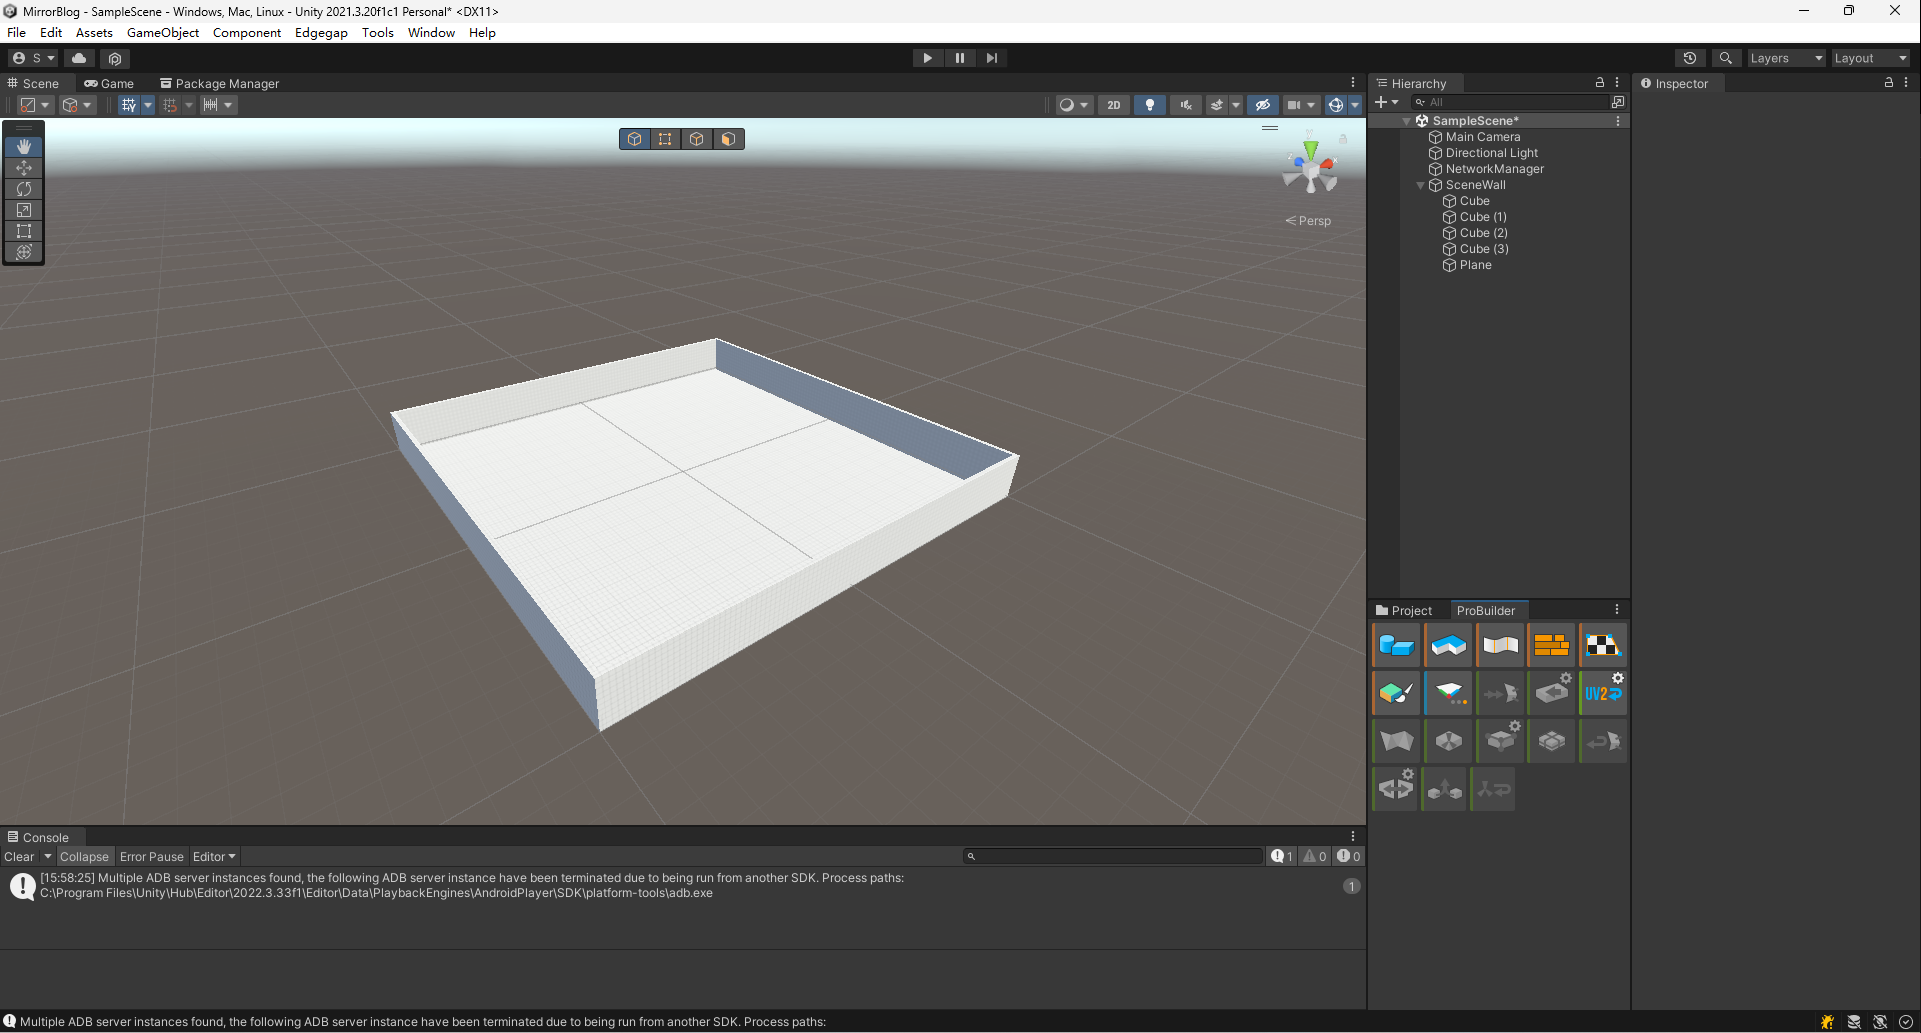Select the Rotate tool

pos(24,189)
